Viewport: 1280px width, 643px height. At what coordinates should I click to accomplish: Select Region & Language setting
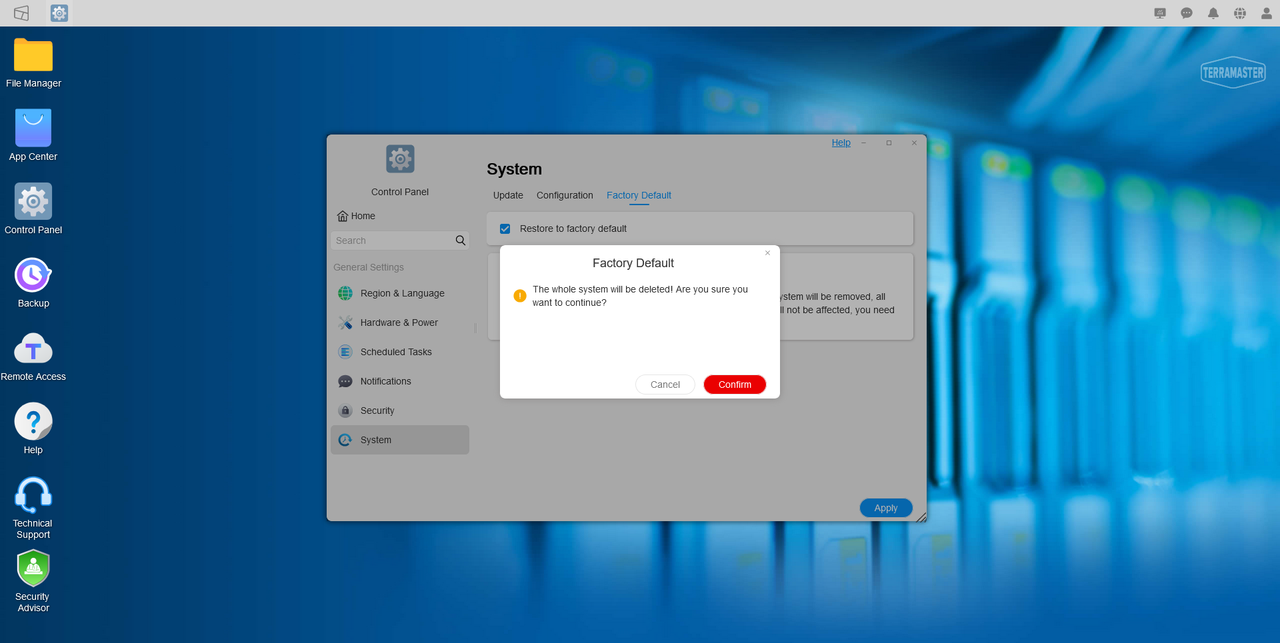(400, 293)
